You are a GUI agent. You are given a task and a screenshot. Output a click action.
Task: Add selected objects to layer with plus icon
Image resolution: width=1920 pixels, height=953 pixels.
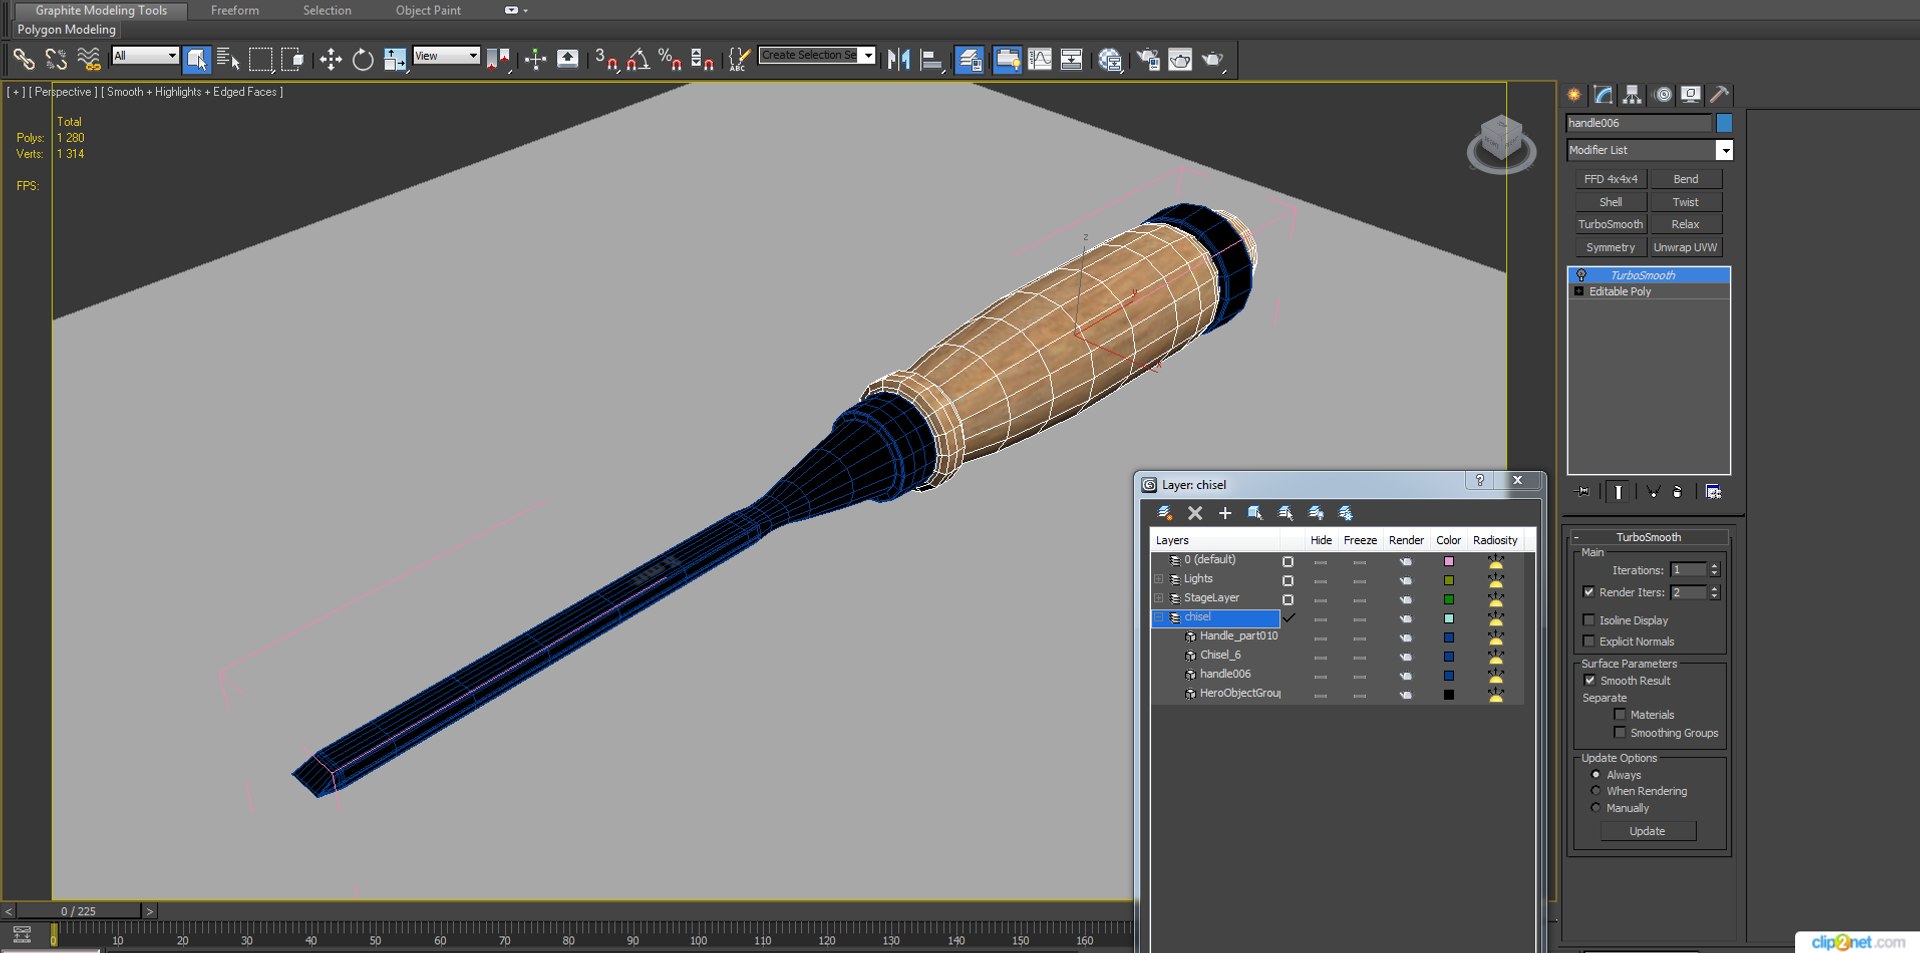(x=1225, y=513)
